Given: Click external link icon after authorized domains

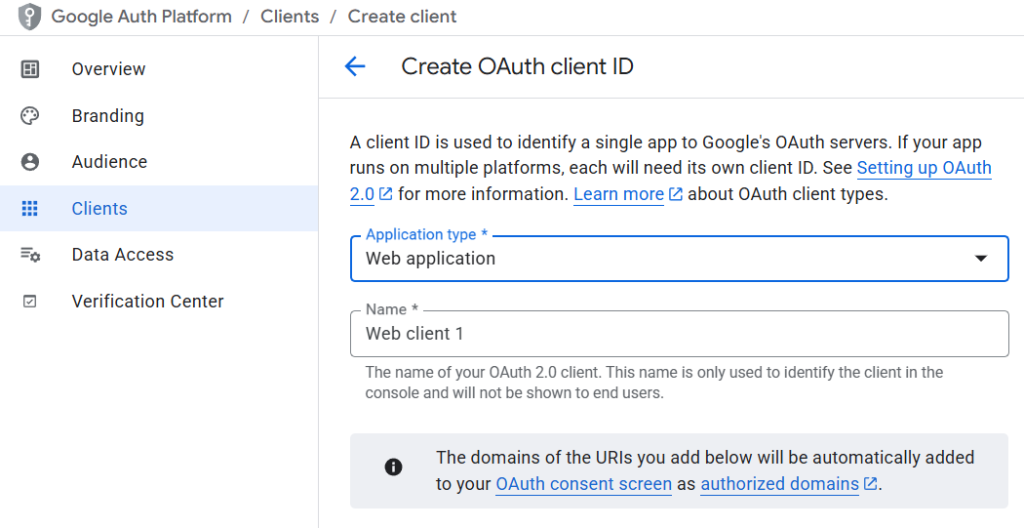Looking at the screenshot, I should [870, 484].
